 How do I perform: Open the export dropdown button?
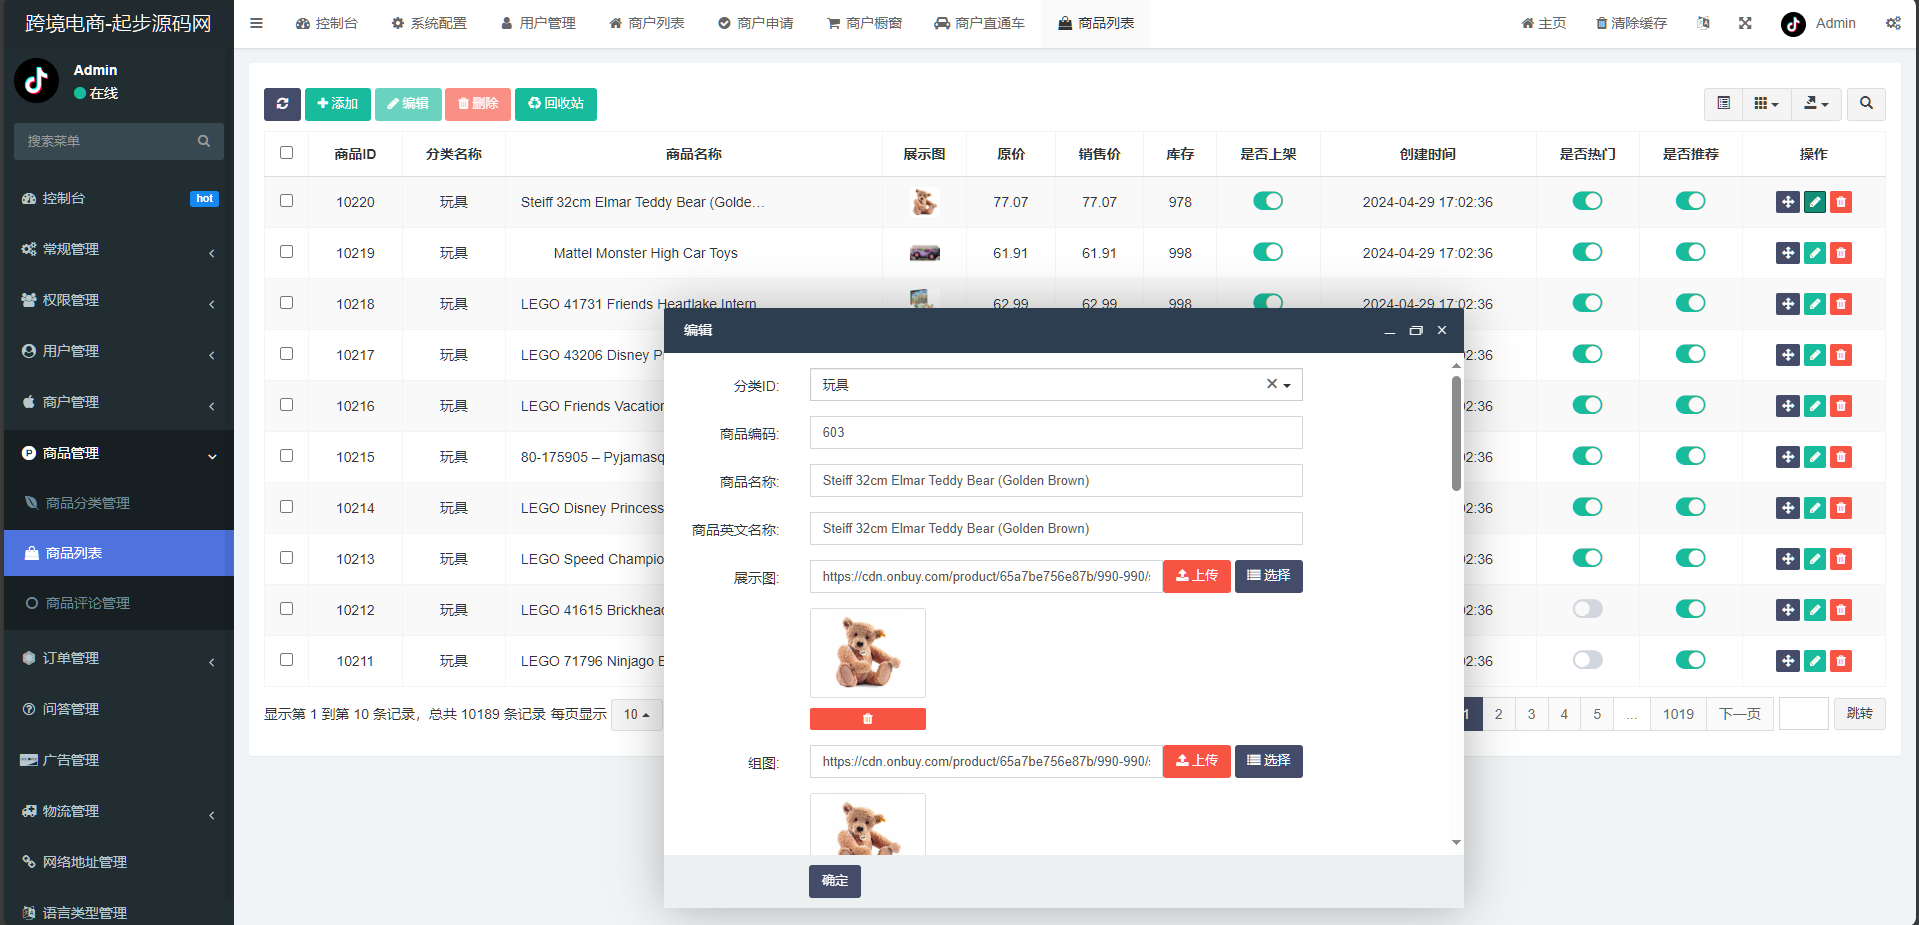pos(1815,104)
